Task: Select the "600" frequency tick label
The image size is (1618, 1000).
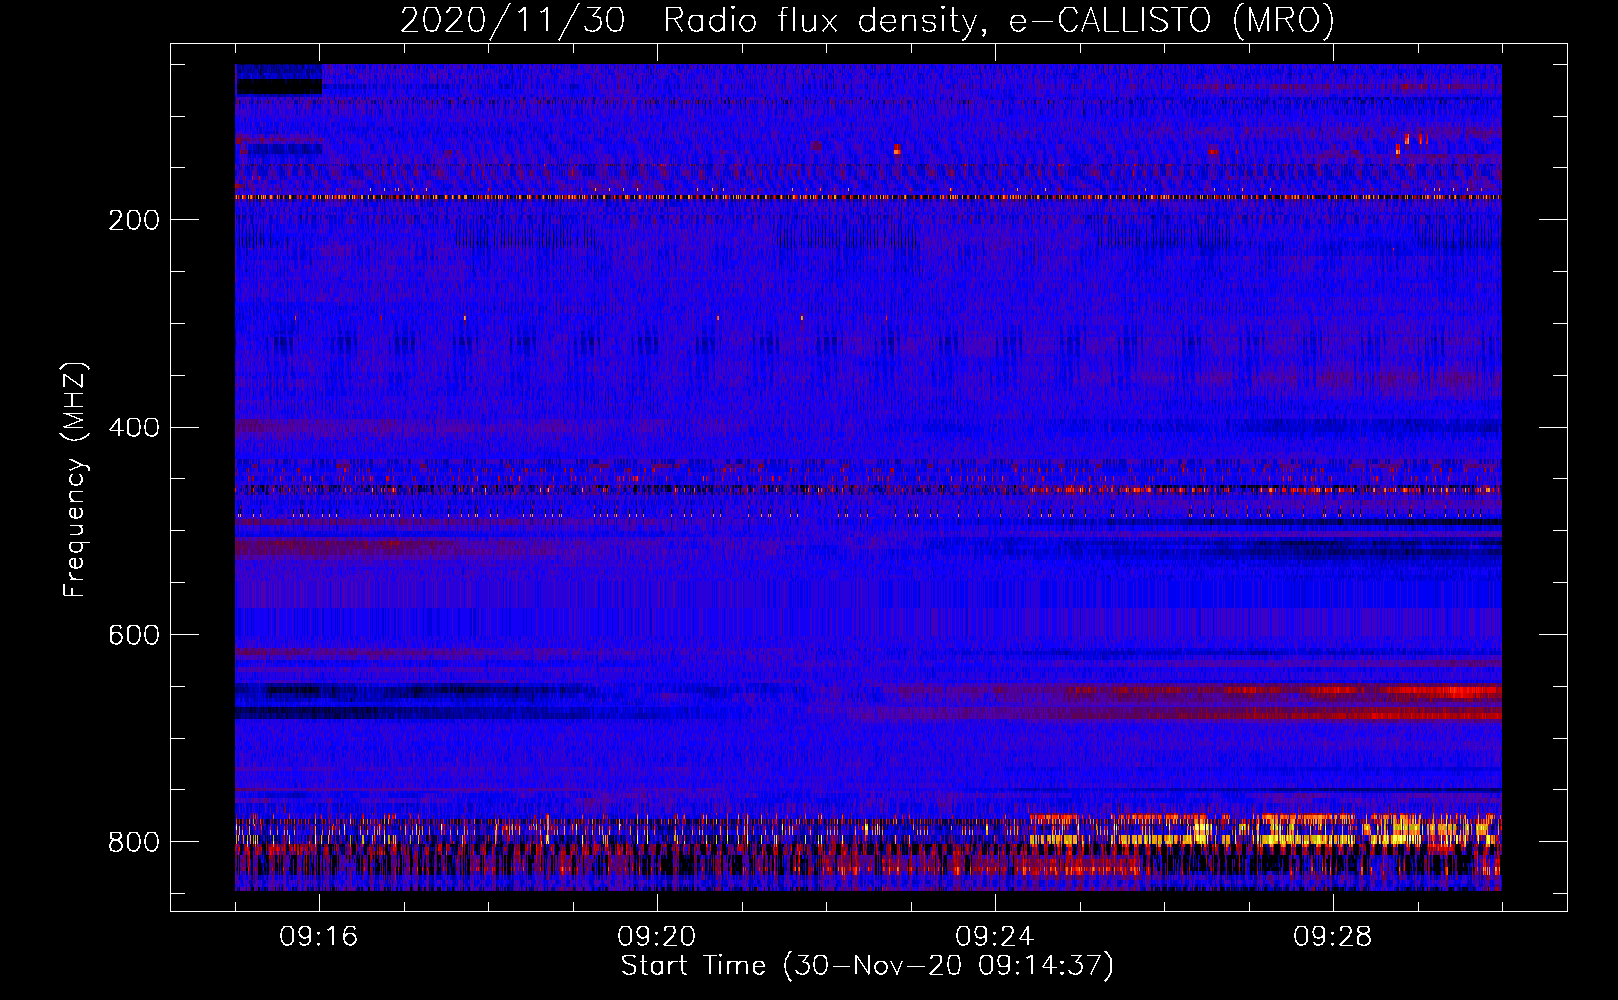Action: [x=134, y=635]
